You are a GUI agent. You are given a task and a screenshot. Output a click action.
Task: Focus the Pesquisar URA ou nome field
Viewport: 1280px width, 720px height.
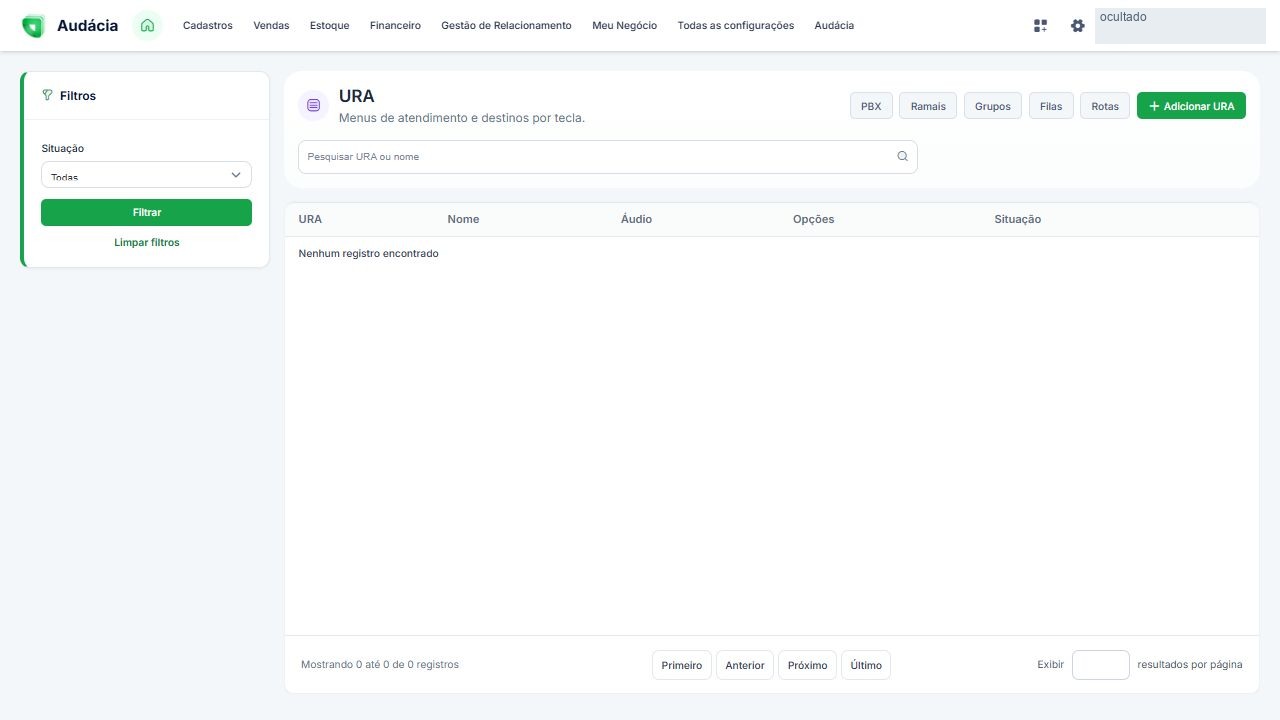coord(607,157)
